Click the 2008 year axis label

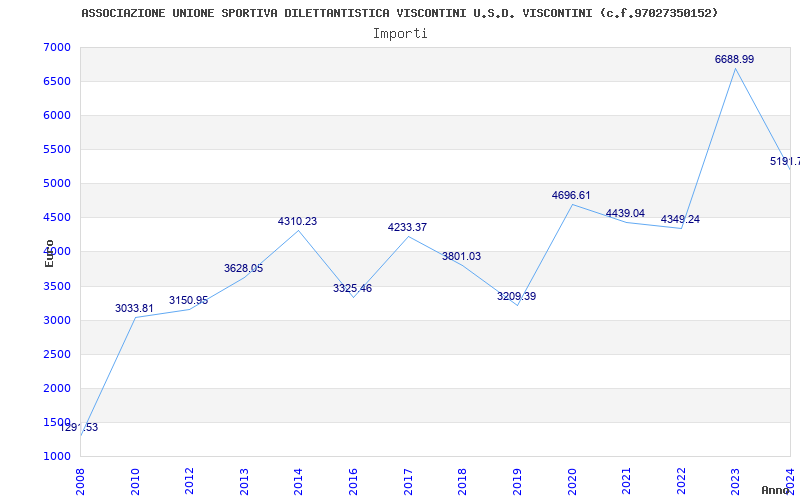click(80, 481)
